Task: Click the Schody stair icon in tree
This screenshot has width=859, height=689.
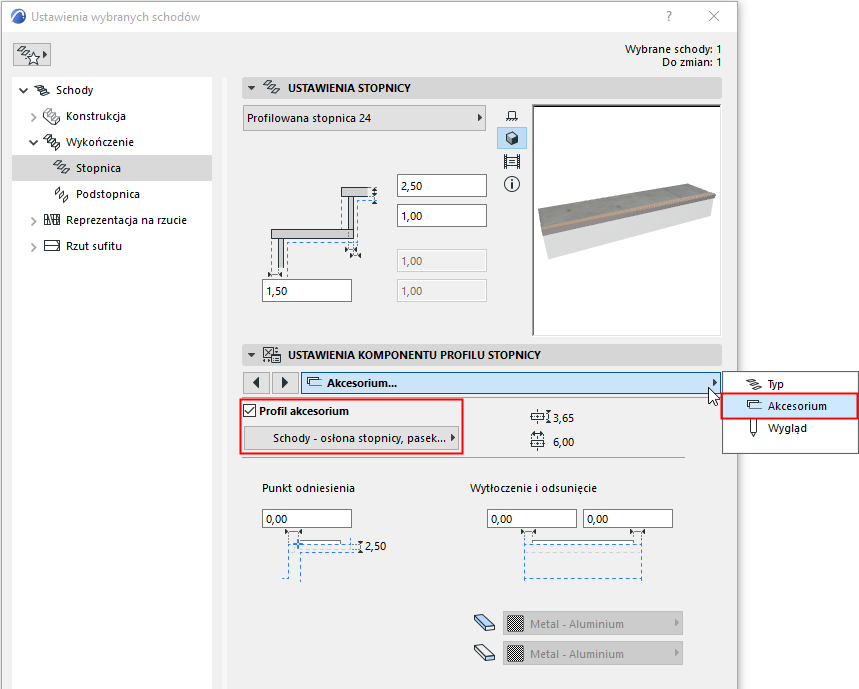Action: (42, 90)
